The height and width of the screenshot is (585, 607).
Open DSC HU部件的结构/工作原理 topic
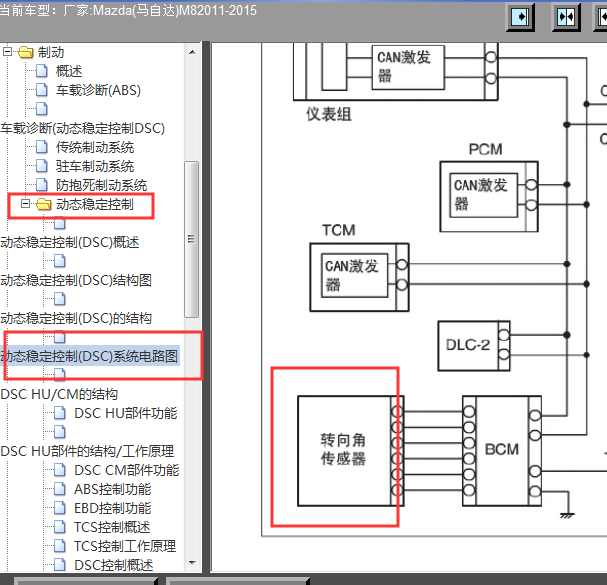coord(87,451)
